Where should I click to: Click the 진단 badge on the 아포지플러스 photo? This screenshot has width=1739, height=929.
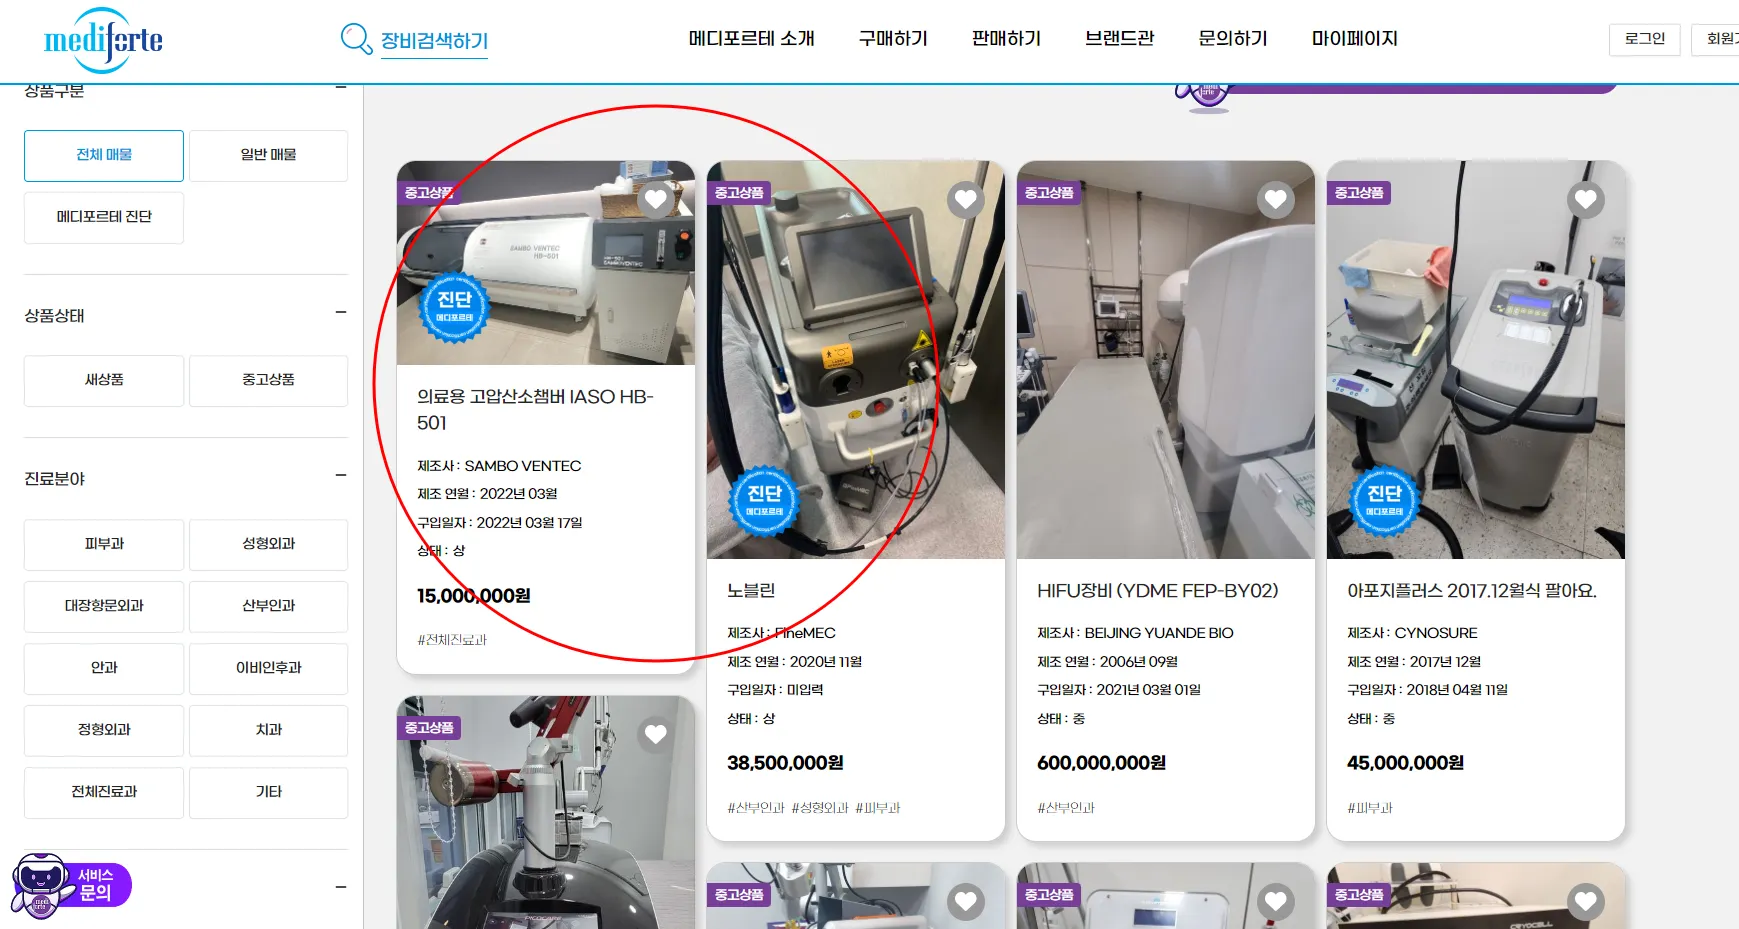pos(1384,500)
